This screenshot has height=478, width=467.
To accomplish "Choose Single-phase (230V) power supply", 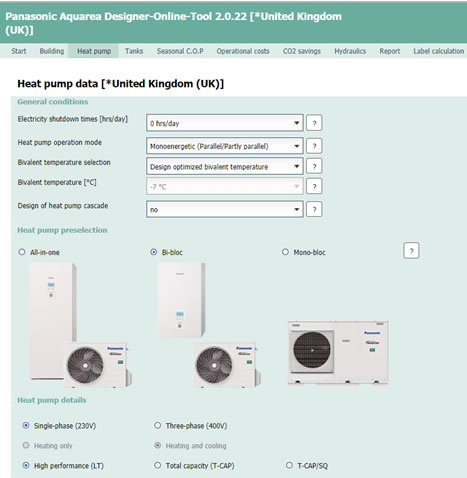I will (x=26, y=425).
